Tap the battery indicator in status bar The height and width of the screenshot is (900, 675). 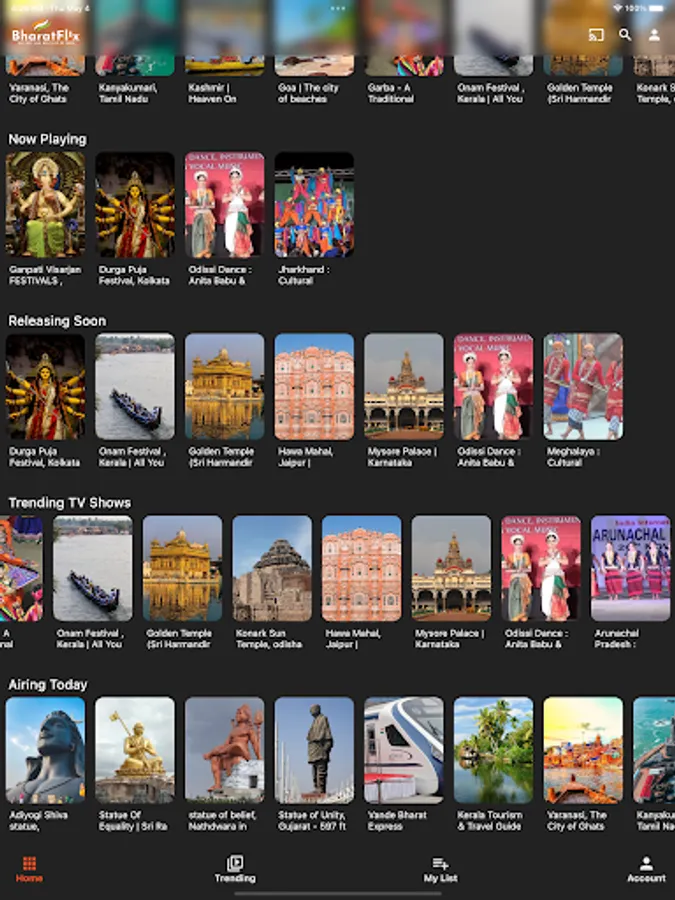(x=656, y=8)
